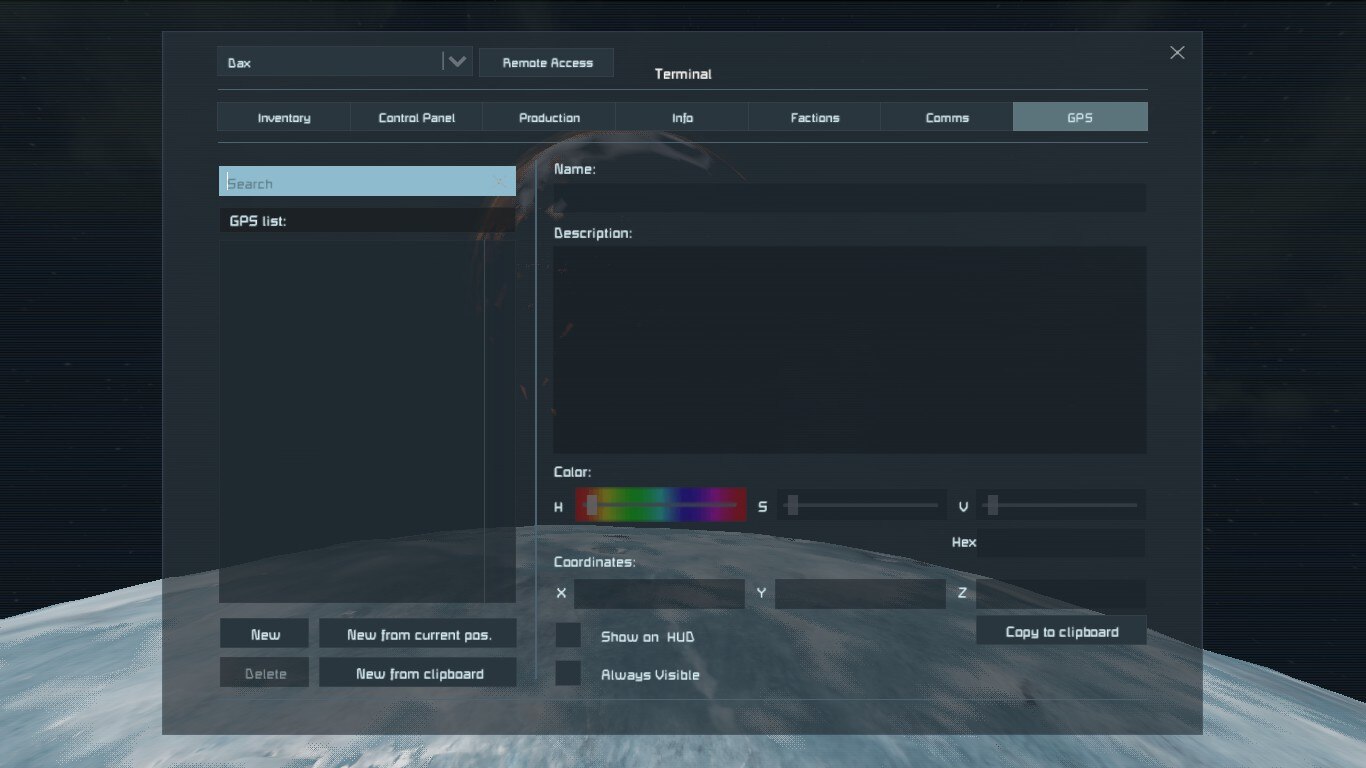
Task: Focus the X coordinate input field
Action: tap(659, 594)
